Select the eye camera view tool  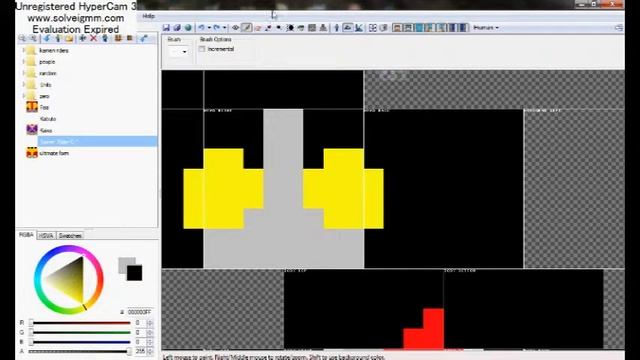(x=236, y=28)
